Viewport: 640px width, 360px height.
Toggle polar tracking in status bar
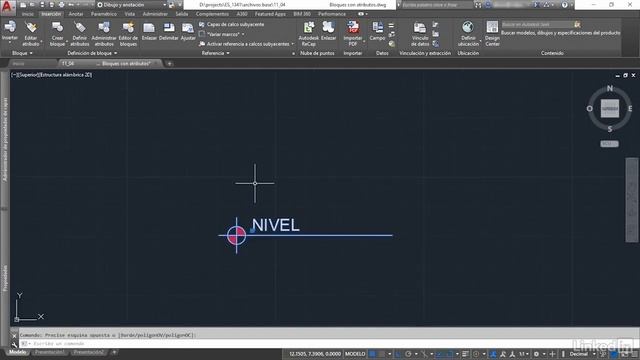(x=408, y=354)
